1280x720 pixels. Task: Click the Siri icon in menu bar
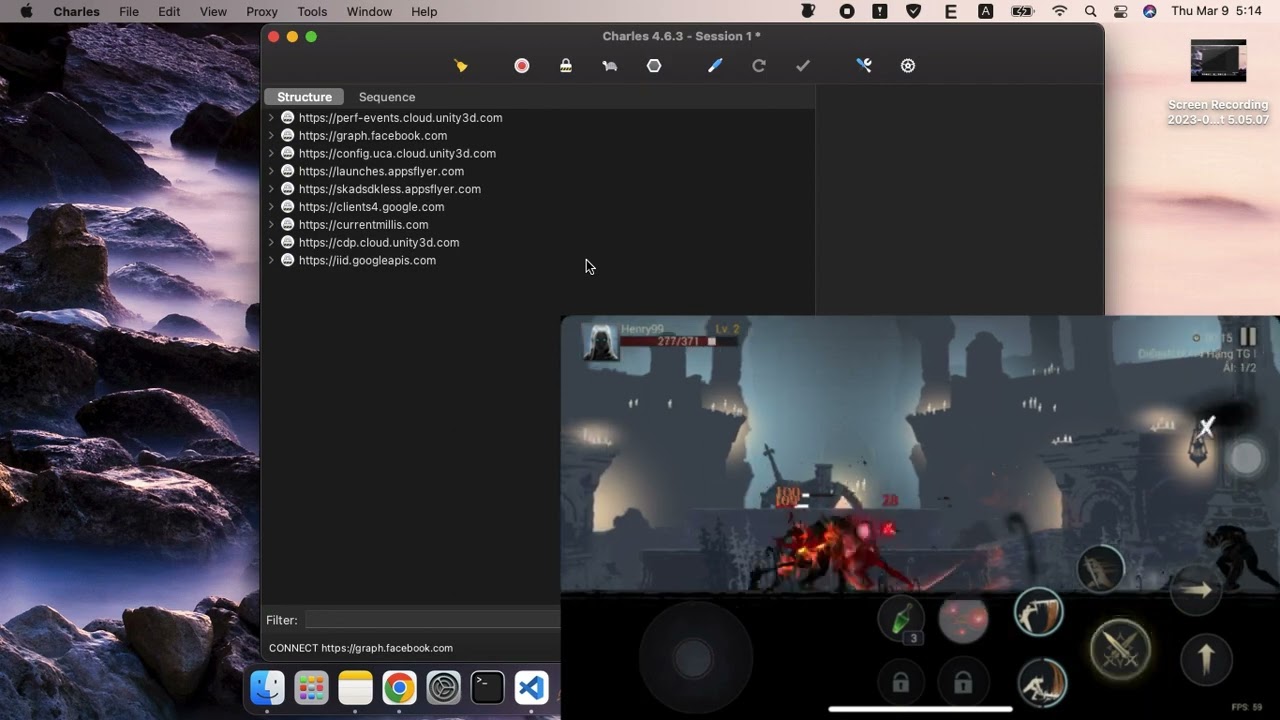point(1150,11)
